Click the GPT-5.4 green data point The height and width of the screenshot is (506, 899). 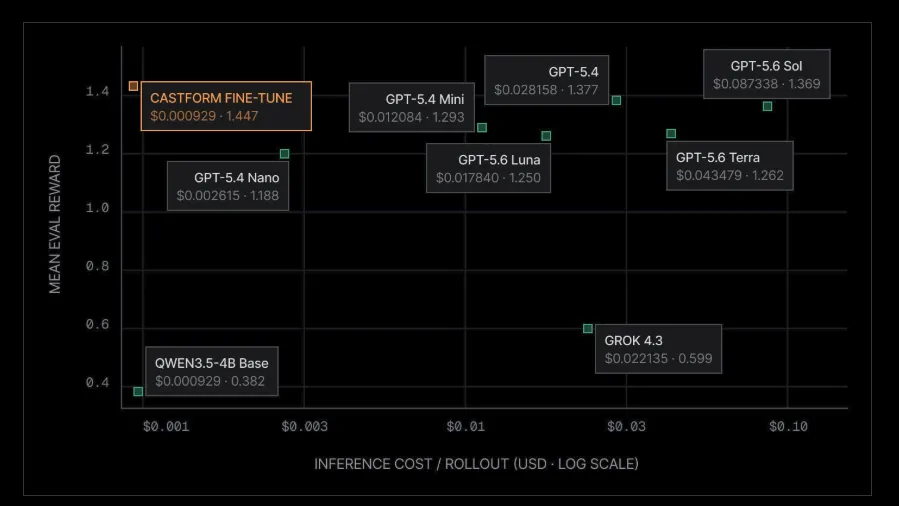[616, 100]
